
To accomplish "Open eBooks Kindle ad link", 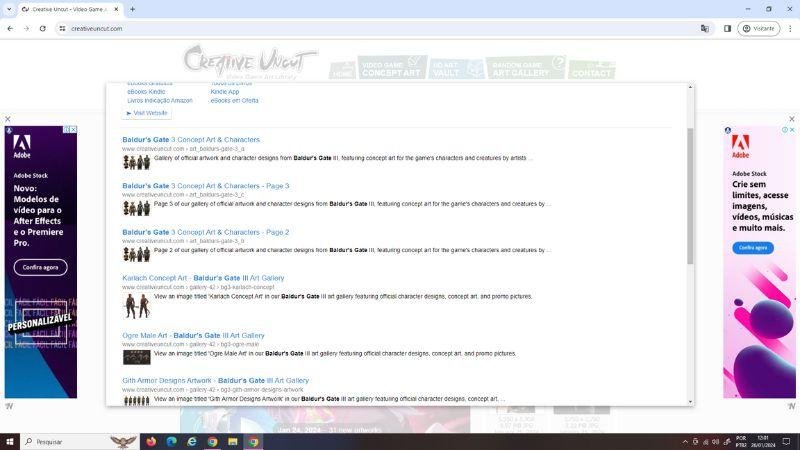I will coord(146,92).
